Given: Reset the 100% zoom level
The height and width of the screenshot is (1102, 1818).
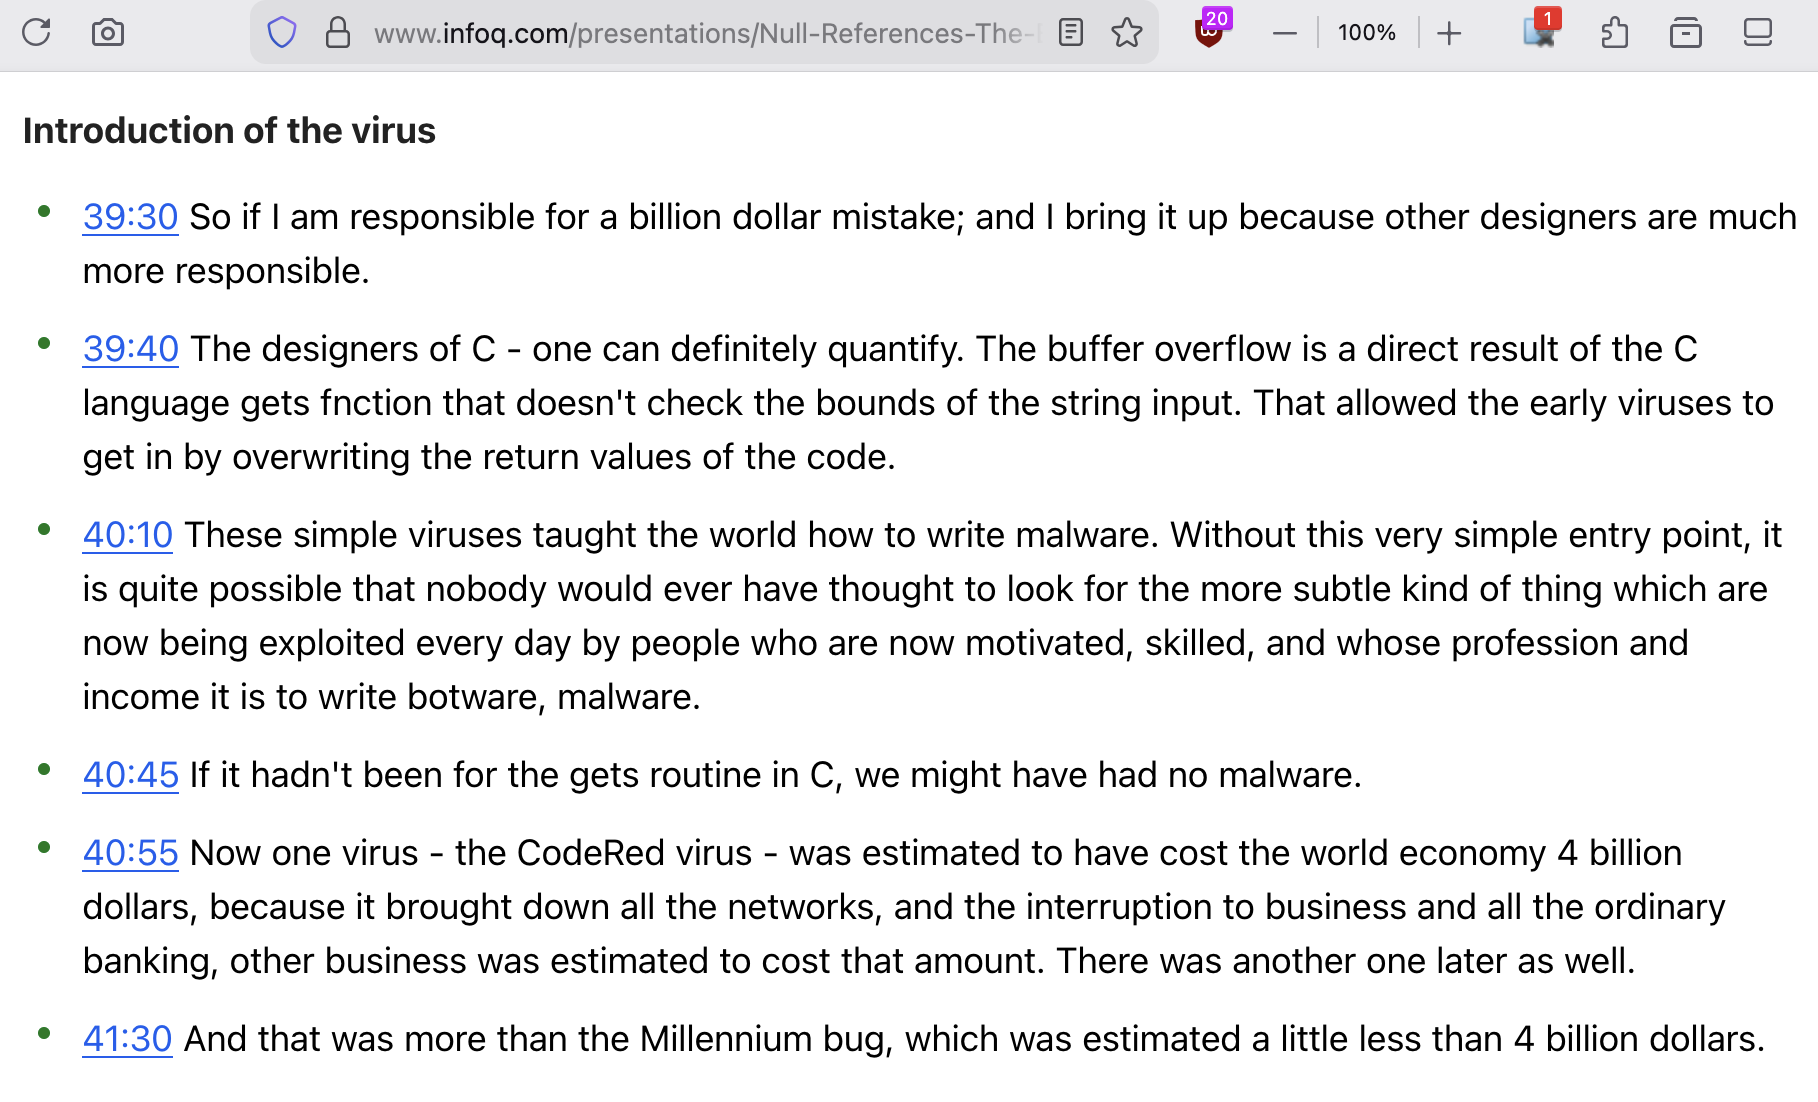Looking at the screenshot, I should tap(1366, 33).
